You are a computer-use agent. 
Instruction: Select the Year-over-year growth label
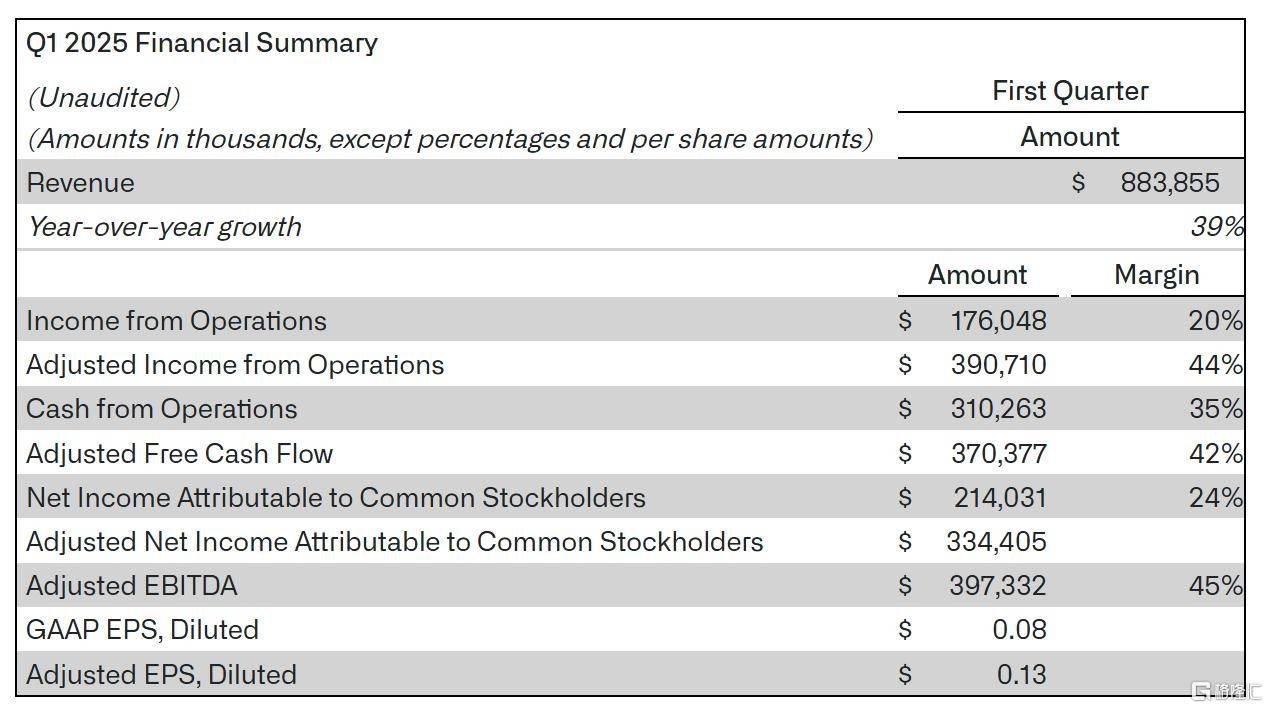click(x=164, y=227)
